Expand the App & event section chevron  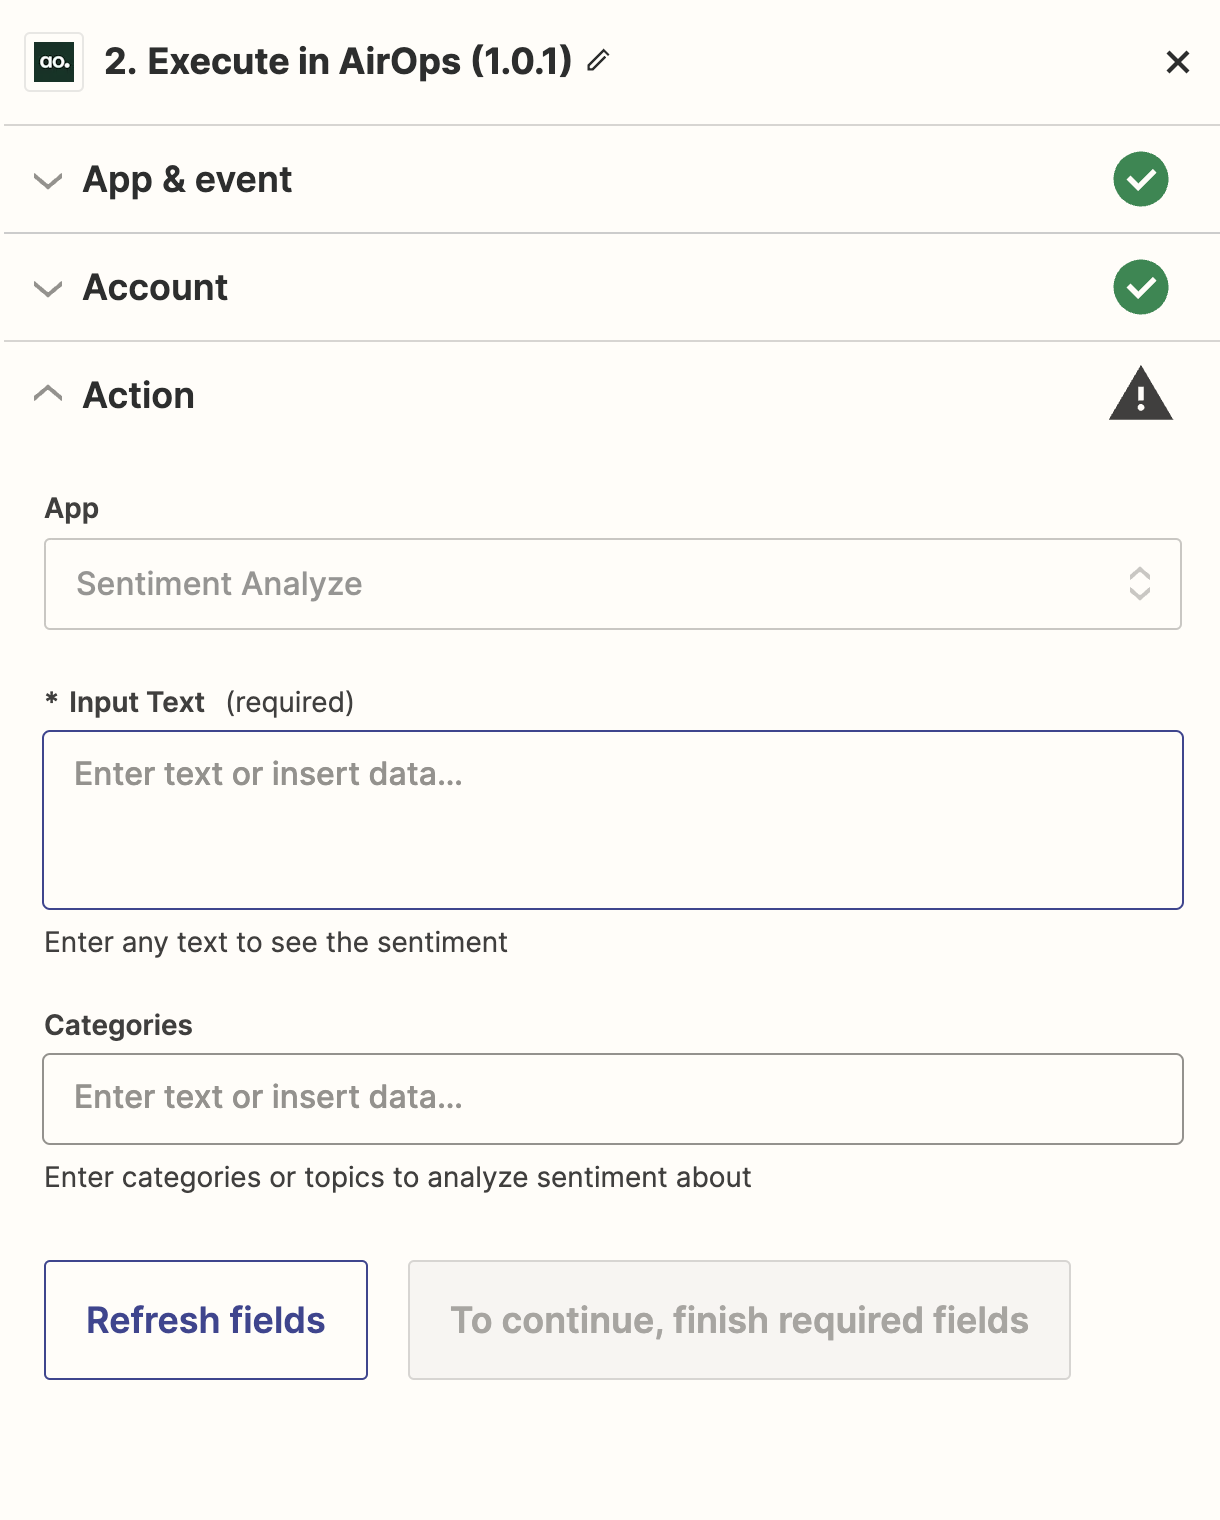click(x=48, y=181)
